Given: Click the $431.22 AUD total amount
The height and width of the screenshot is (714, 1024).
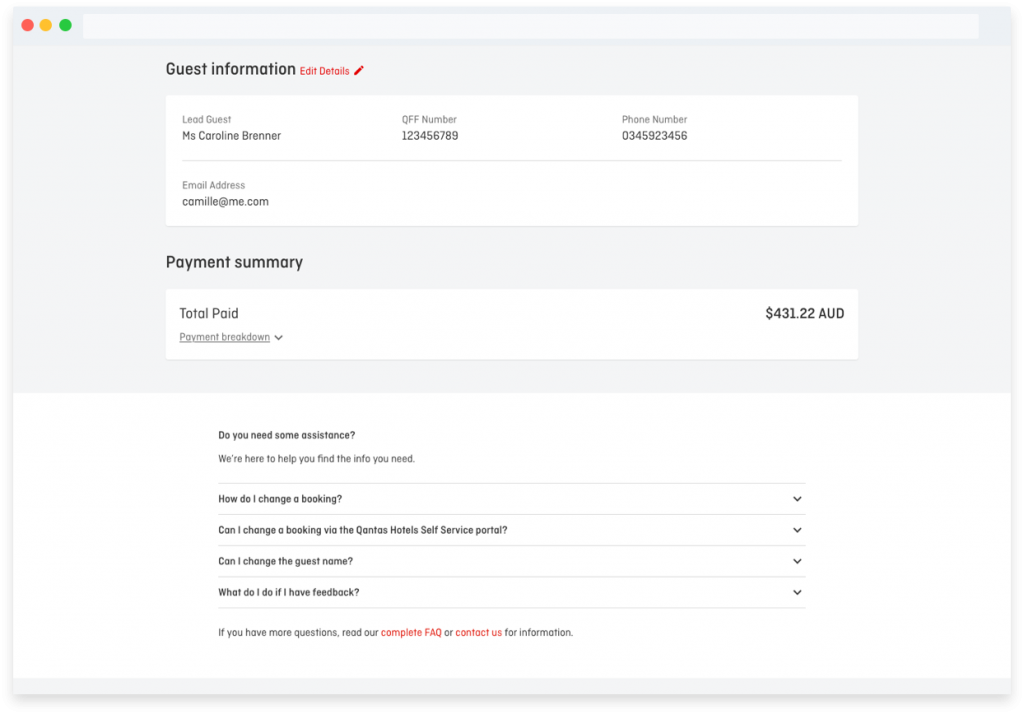Looking at the screenshot, I should pos(805,314).
